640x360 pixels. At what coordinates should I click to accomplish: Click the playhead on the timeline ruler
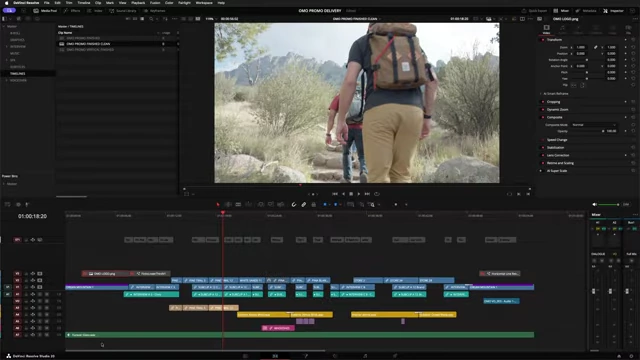[223, 213]
